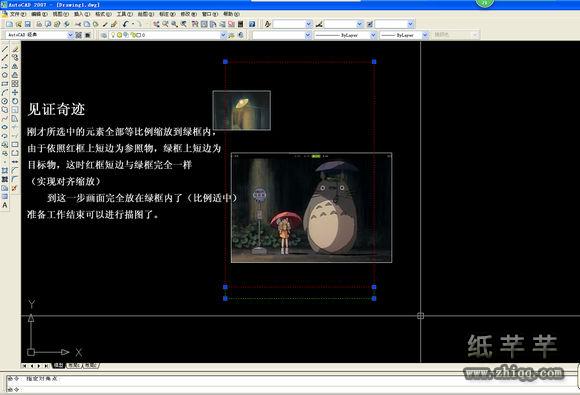Screen dimensions: 580x395
Task: Toggle the layer lightbulb on/off icon
Action: 114,35
